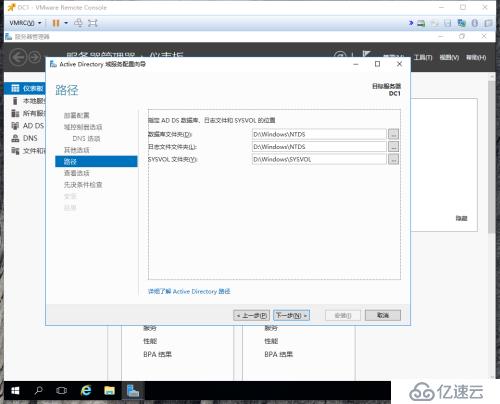Click the database folder path field

pos(319,134)
